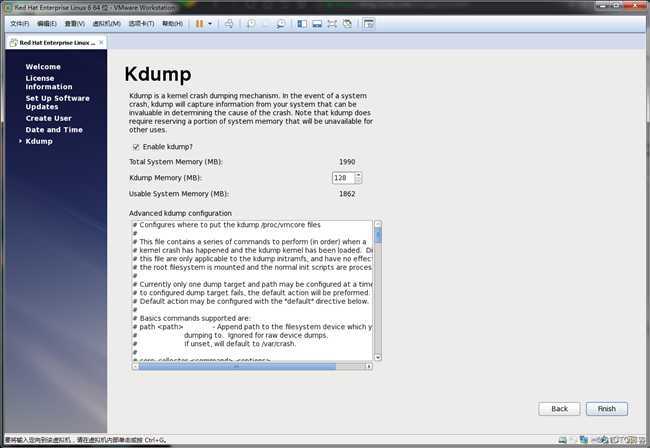Open the 编辑(E) menu
The width and height of the screenshot is (650, 448).
tap(47, 24)
